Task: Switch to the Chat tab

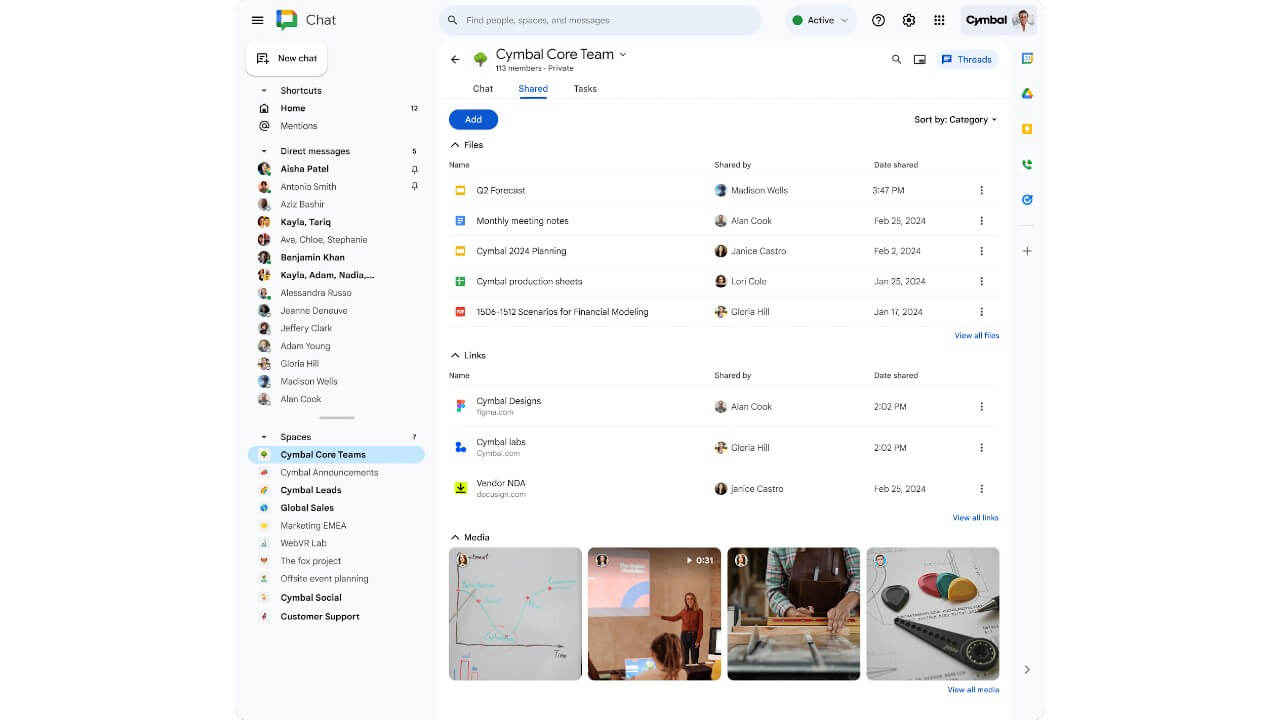Action: pyautogui.click(x=482, y=88)
